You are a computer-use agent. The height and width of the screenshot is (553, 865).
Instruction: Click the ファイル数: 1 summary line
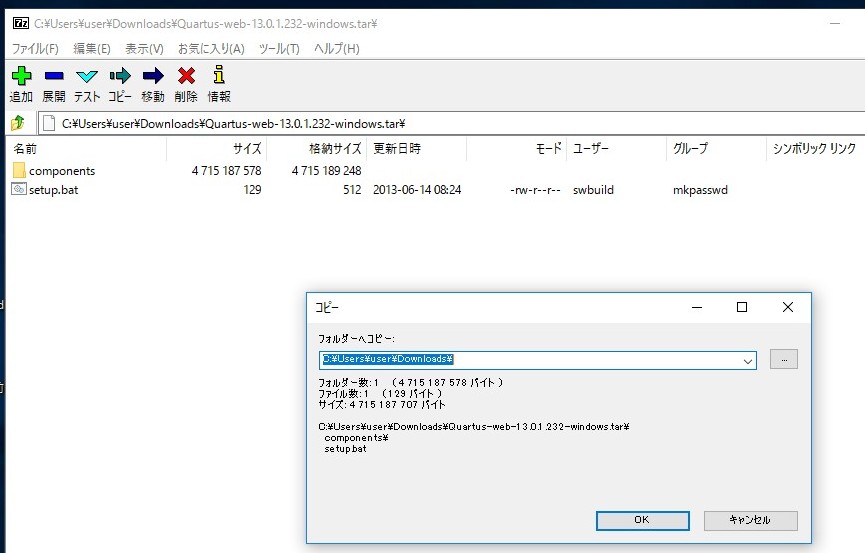coord(380,394)
